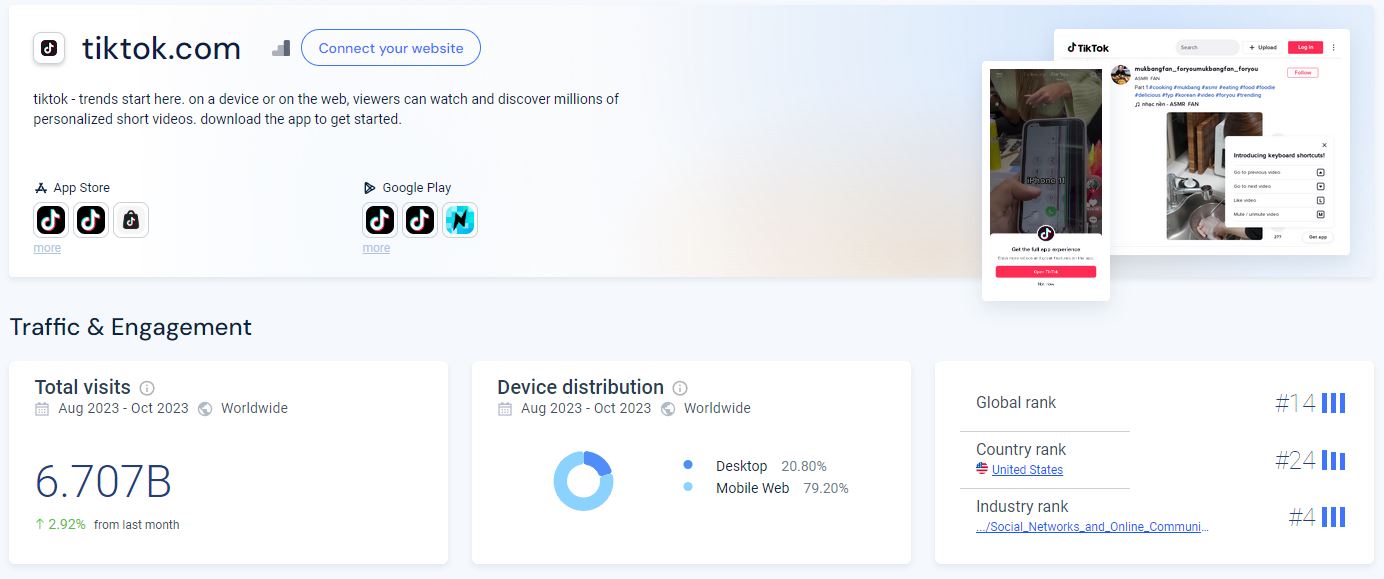Click the TikTok favicon beside tiktok.com

click(49, 48)
